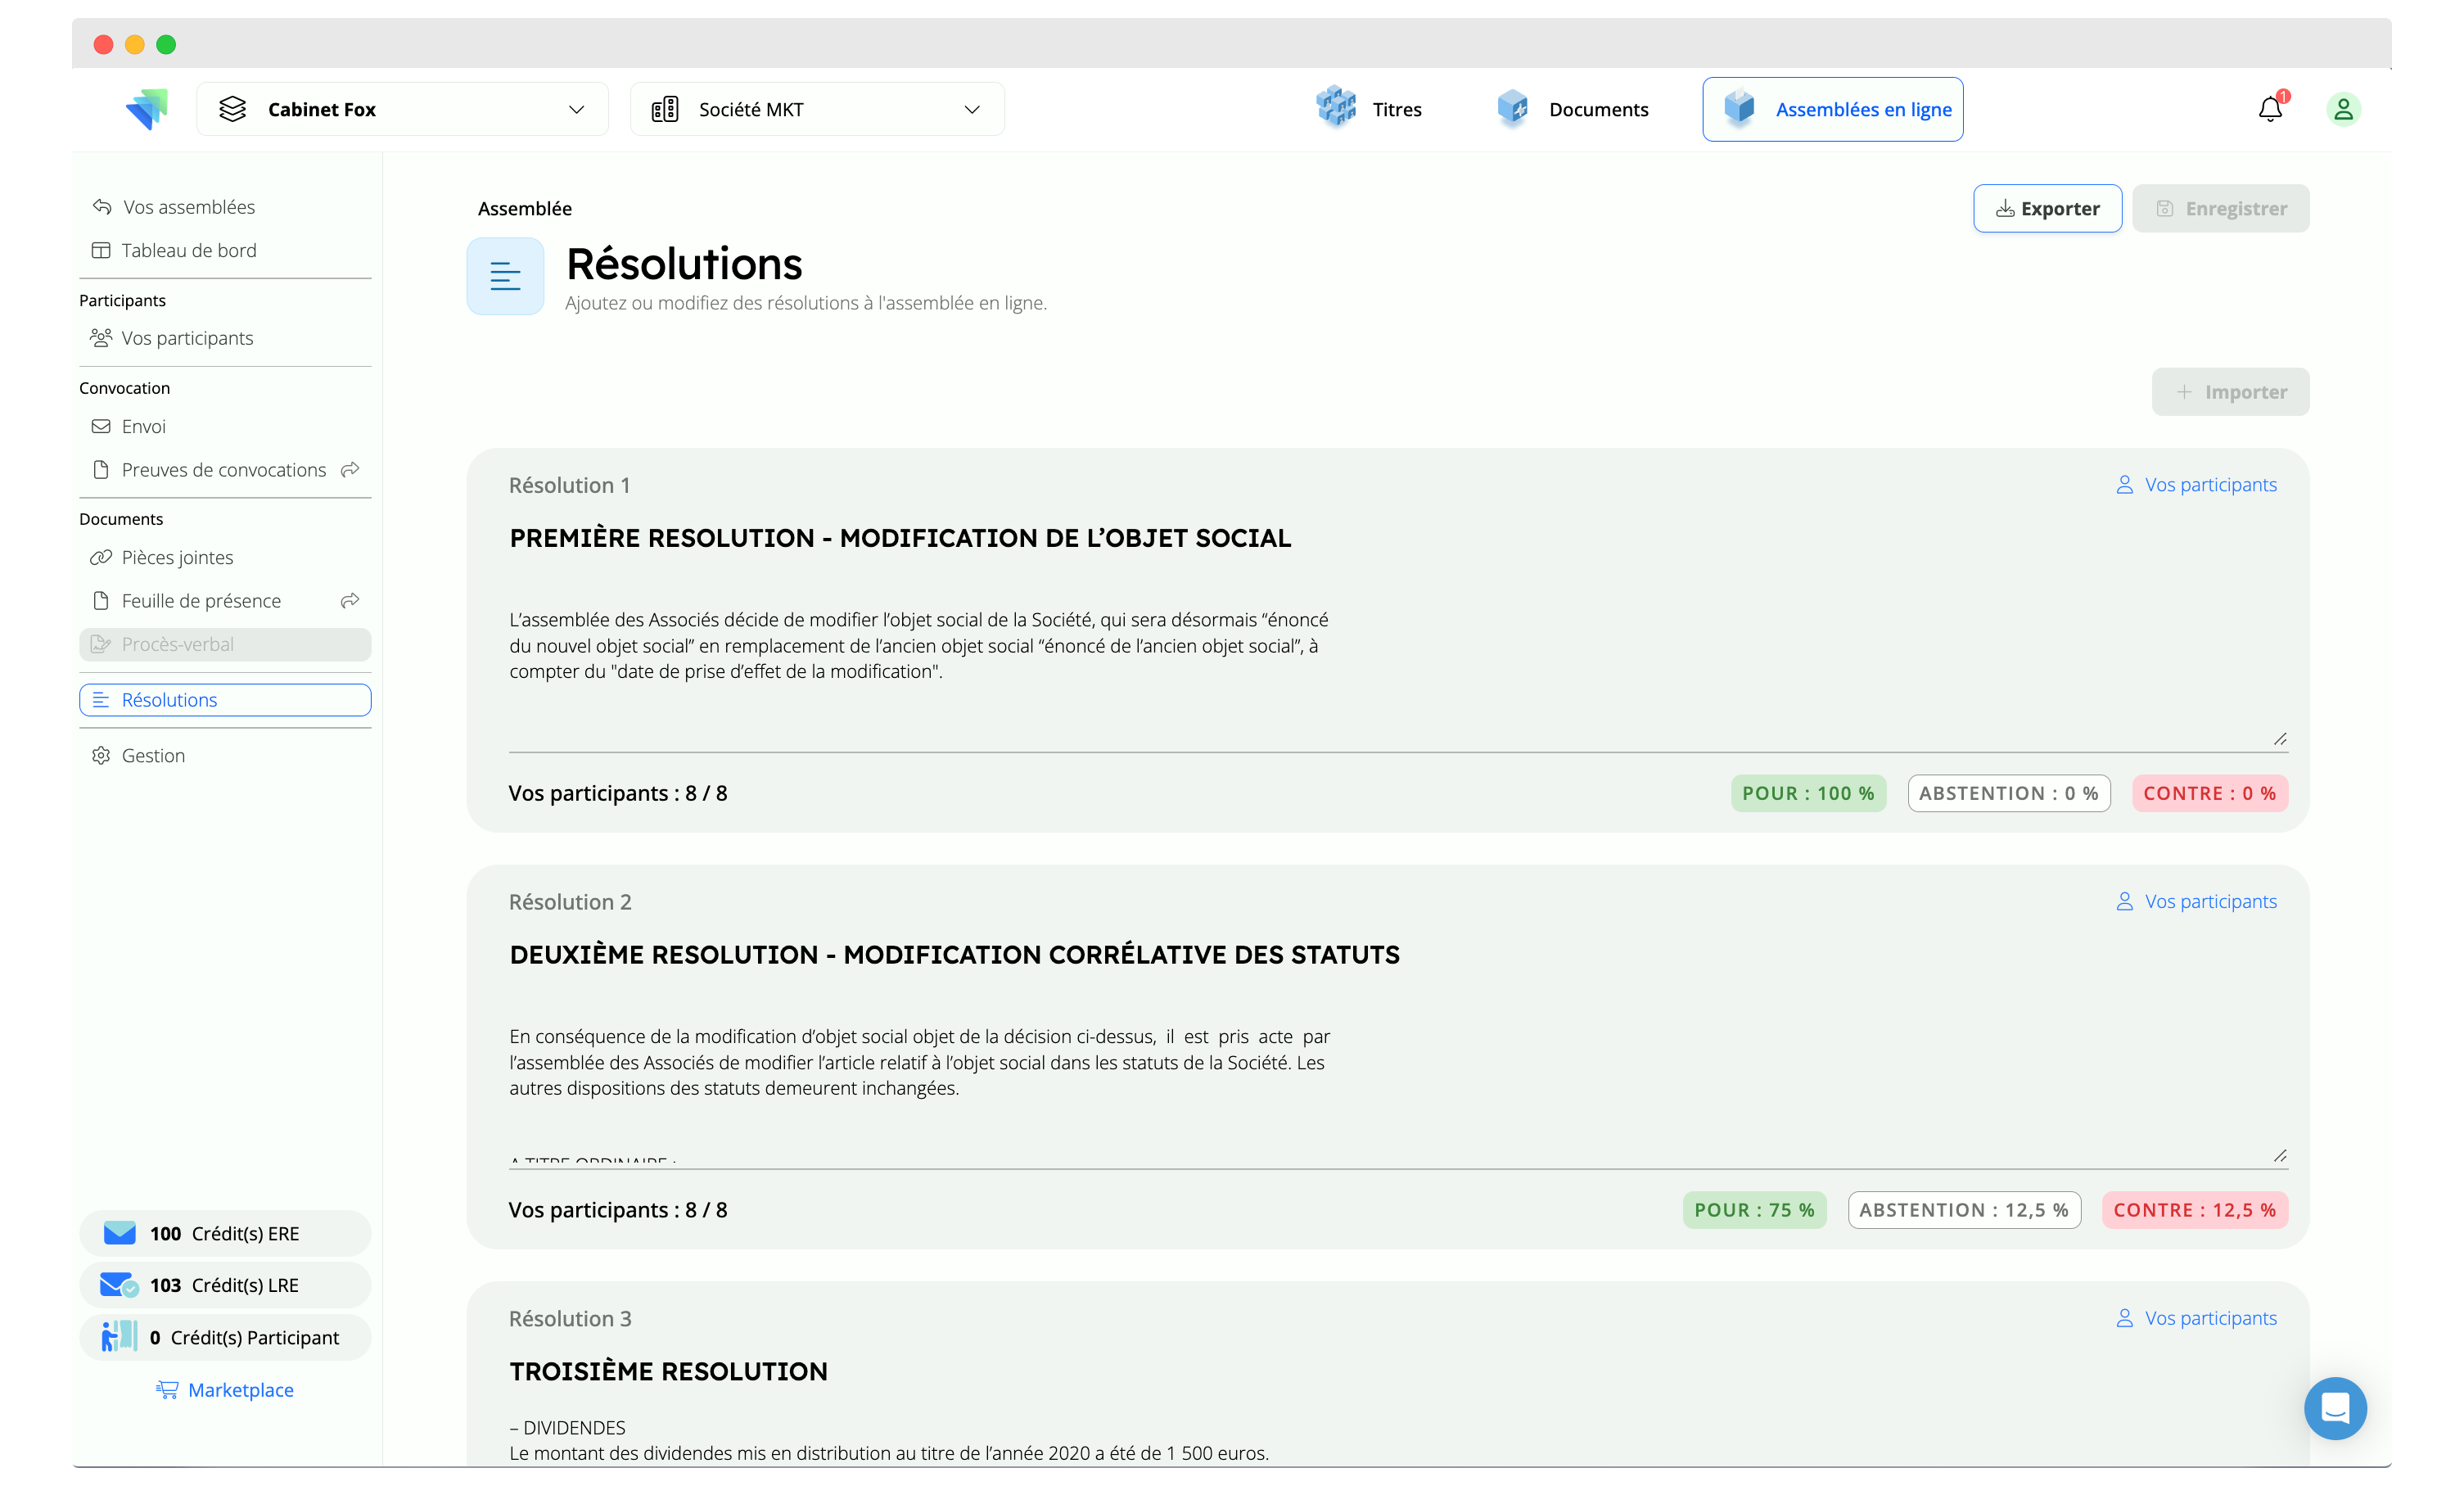
Task: Click CONTRE : 0 % badge
Action: coord(2210,793)
